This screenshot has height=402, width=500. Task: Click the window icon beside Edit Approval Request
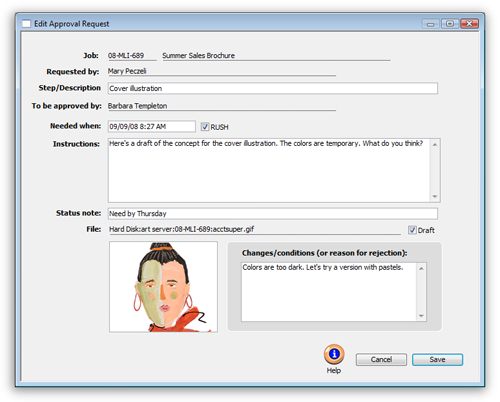point(26,24)
